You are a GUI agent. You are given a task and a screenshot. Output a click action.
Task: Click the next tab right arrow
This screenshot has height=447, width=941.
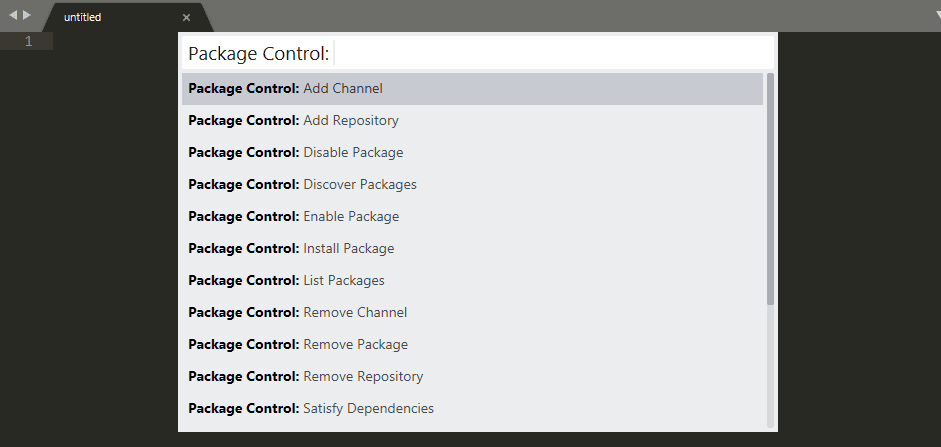(27, 15)
